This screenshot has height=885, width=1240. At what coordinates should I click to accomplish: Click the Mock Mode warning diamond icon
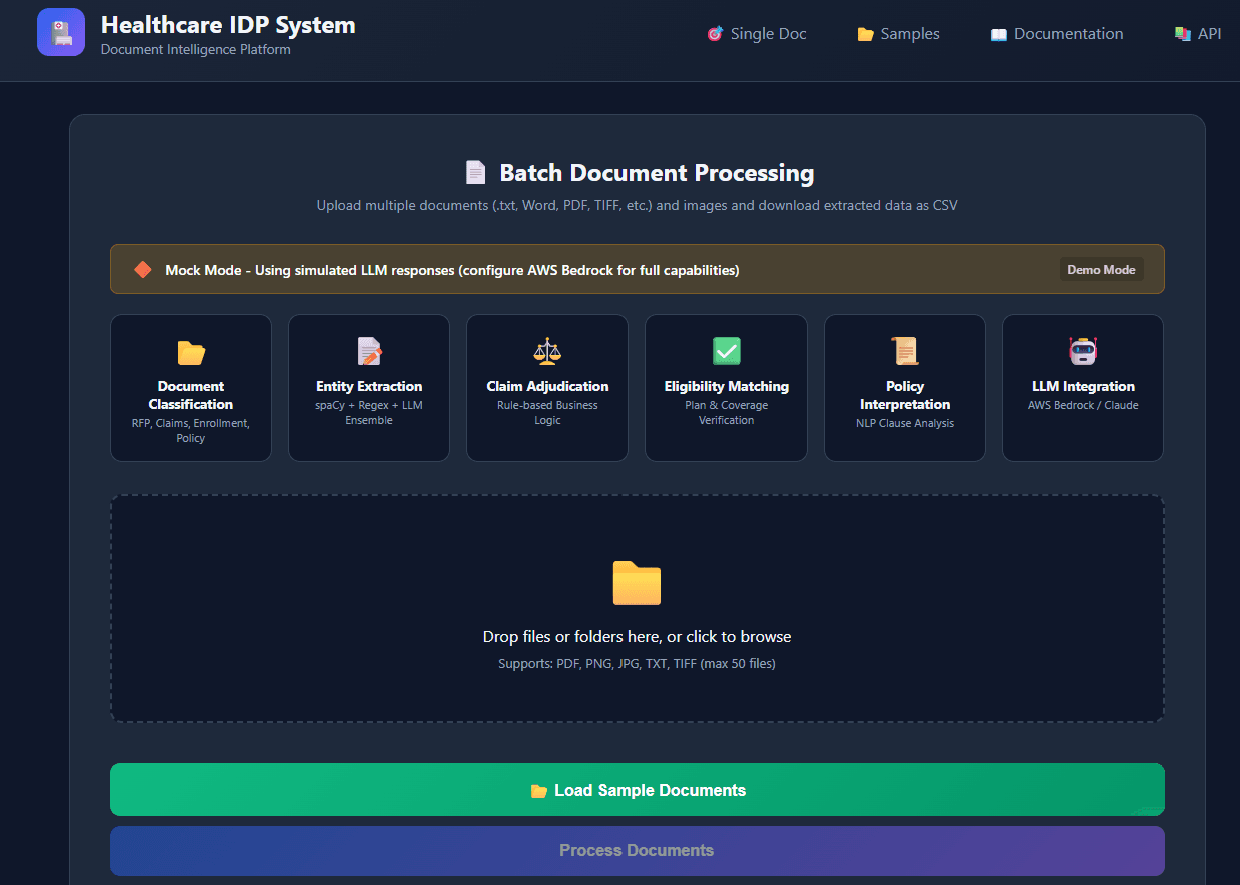pos(141,269)
